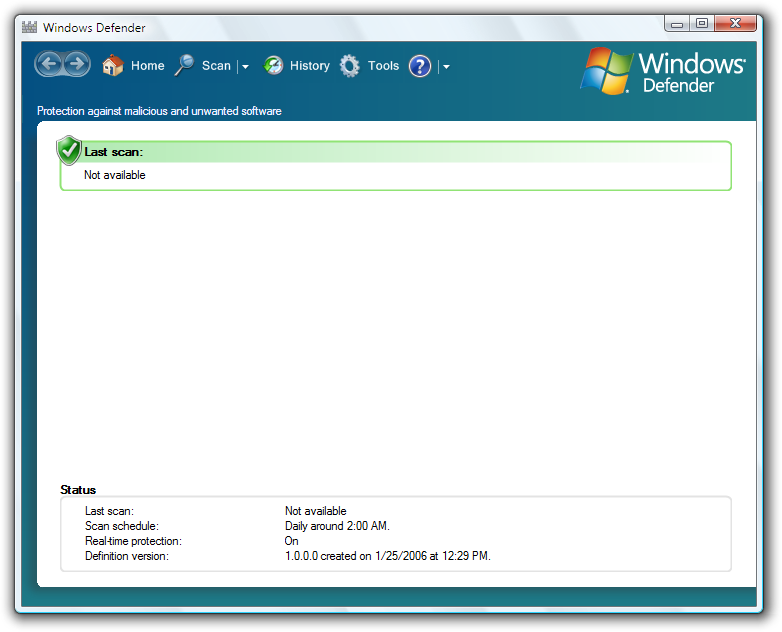Start a scan via Scan label
Image resolution: width=782 pixels, height=632 pixels.
click(216, 65)
